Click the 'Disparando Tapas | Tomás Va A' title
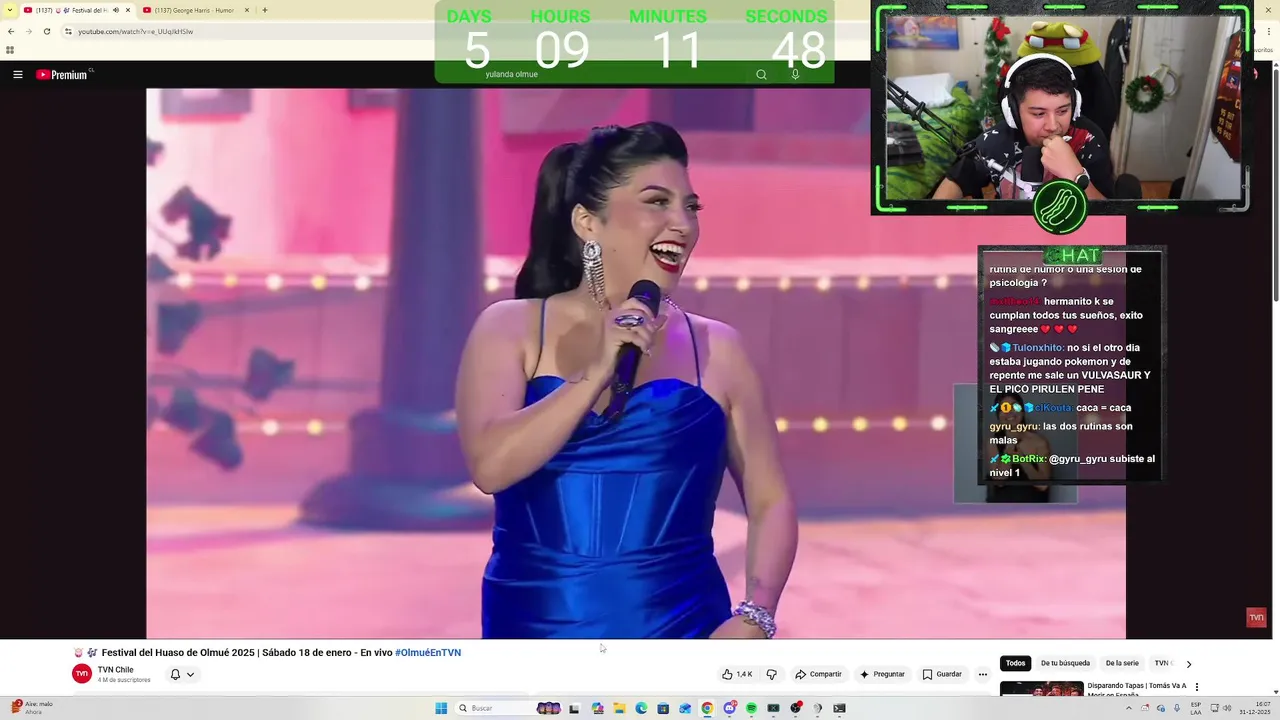Image resolution: width=1280 pixels, height=720 pixels. click(x=1137, y=686)
